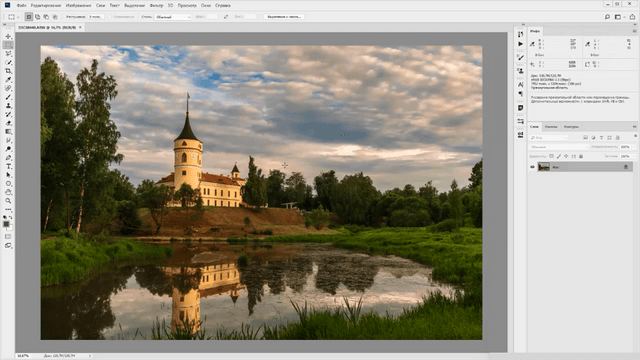The height and width of the screenshot is (360, 640).
Task: Choose Subtract from selection mode
Action: 46,17
